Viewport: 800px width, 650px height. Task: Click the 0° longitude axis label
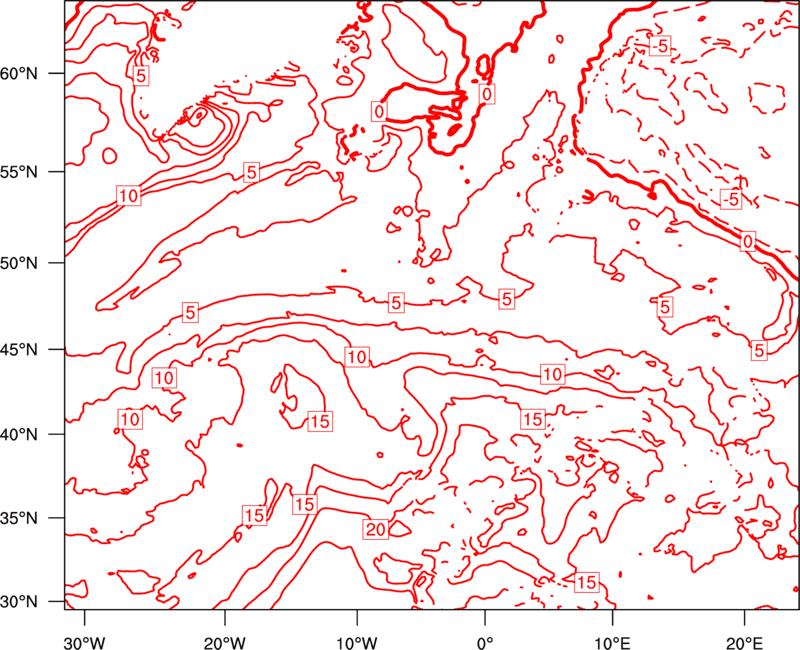(485, 642)
